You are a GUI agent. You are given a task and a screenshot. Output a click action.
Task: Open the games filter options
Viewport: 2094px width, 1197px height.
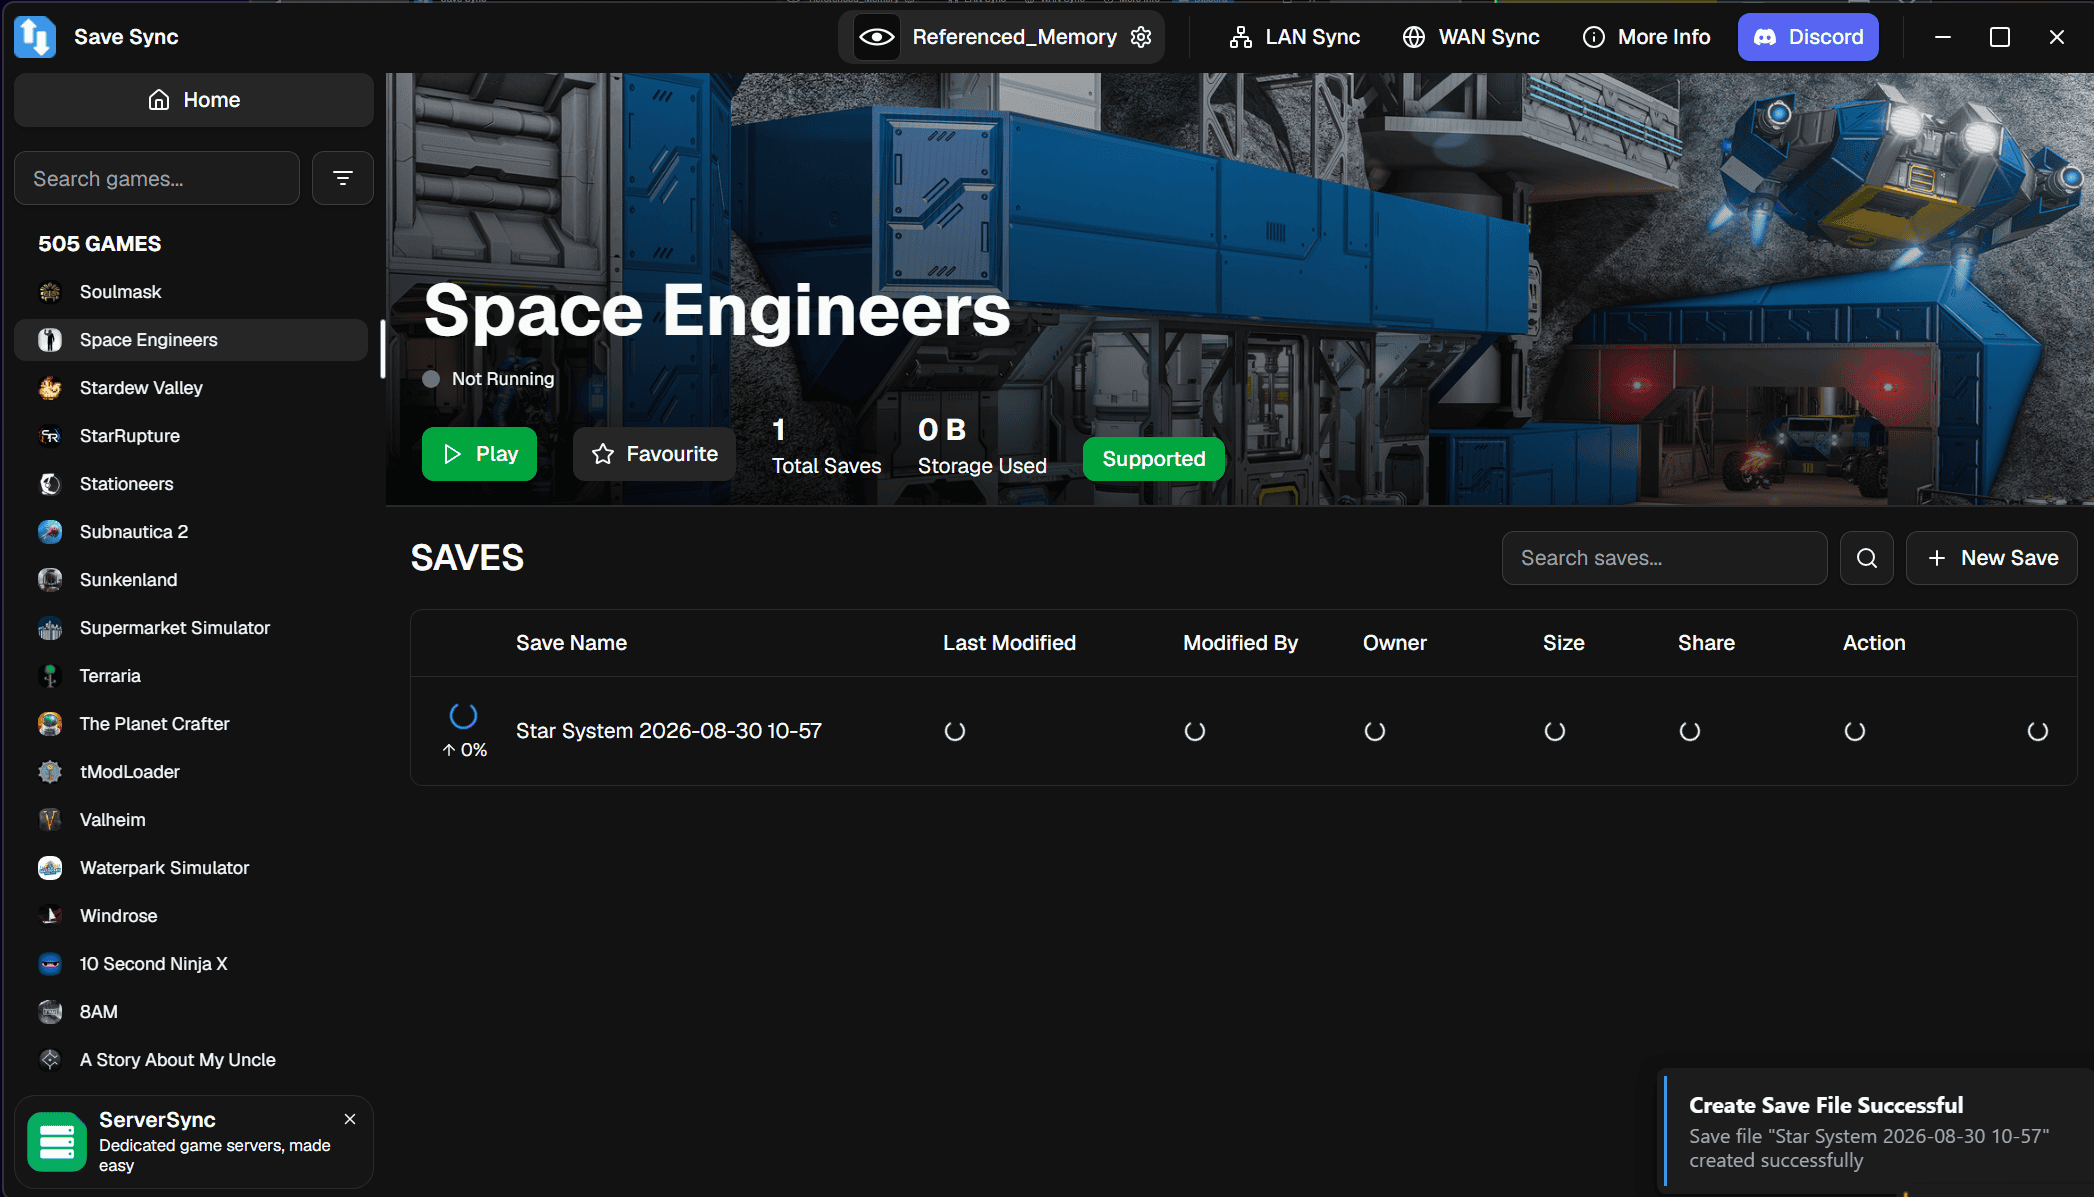pyautogui.click(x=343, y=178)
